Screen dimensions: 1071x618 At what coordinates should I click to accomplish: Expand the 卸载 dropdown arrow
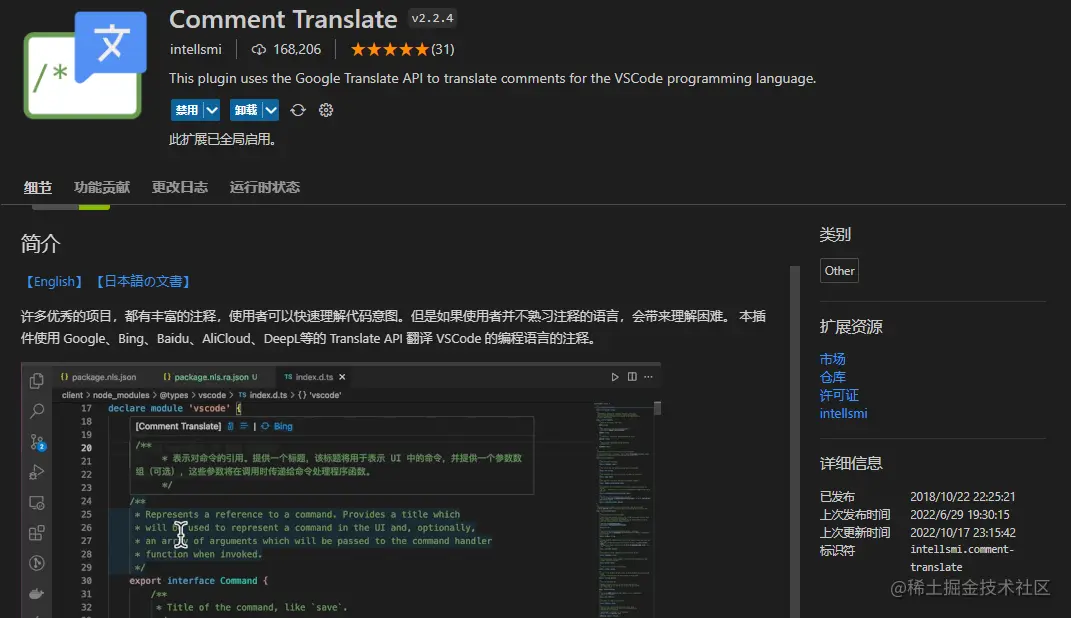point(271,110)
